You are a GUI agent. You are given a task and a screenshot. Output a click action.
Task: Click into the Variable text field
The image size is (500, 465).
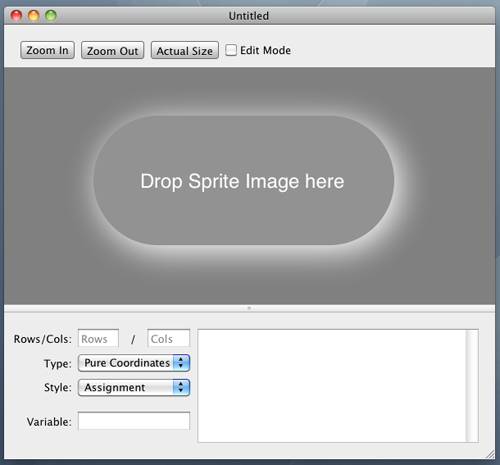(134, 421)
